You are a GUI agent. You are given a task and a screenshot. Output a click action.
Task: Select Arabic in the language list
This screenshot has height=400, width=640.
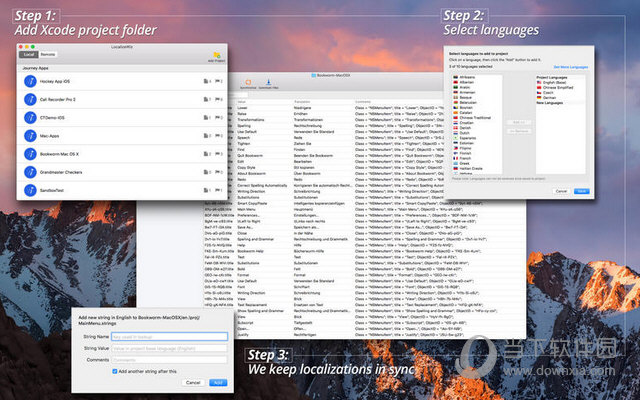tap(465, 87)
